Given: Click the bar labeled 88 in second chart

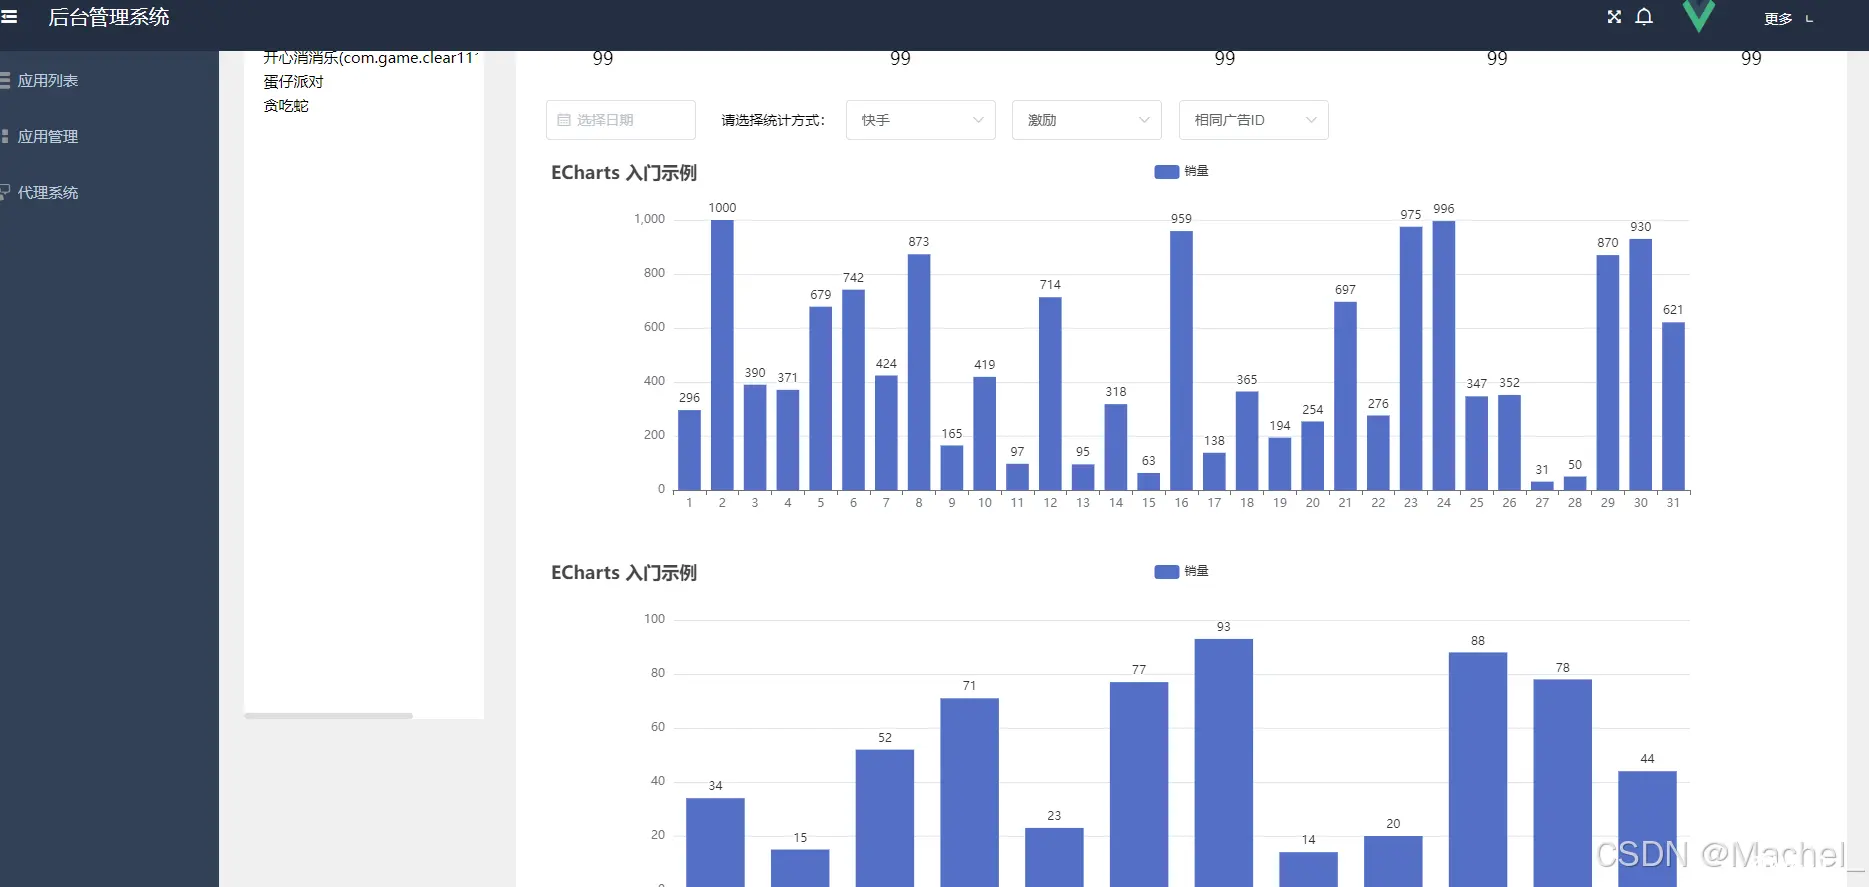Looking at the screenshot, I should point(1478,770).
